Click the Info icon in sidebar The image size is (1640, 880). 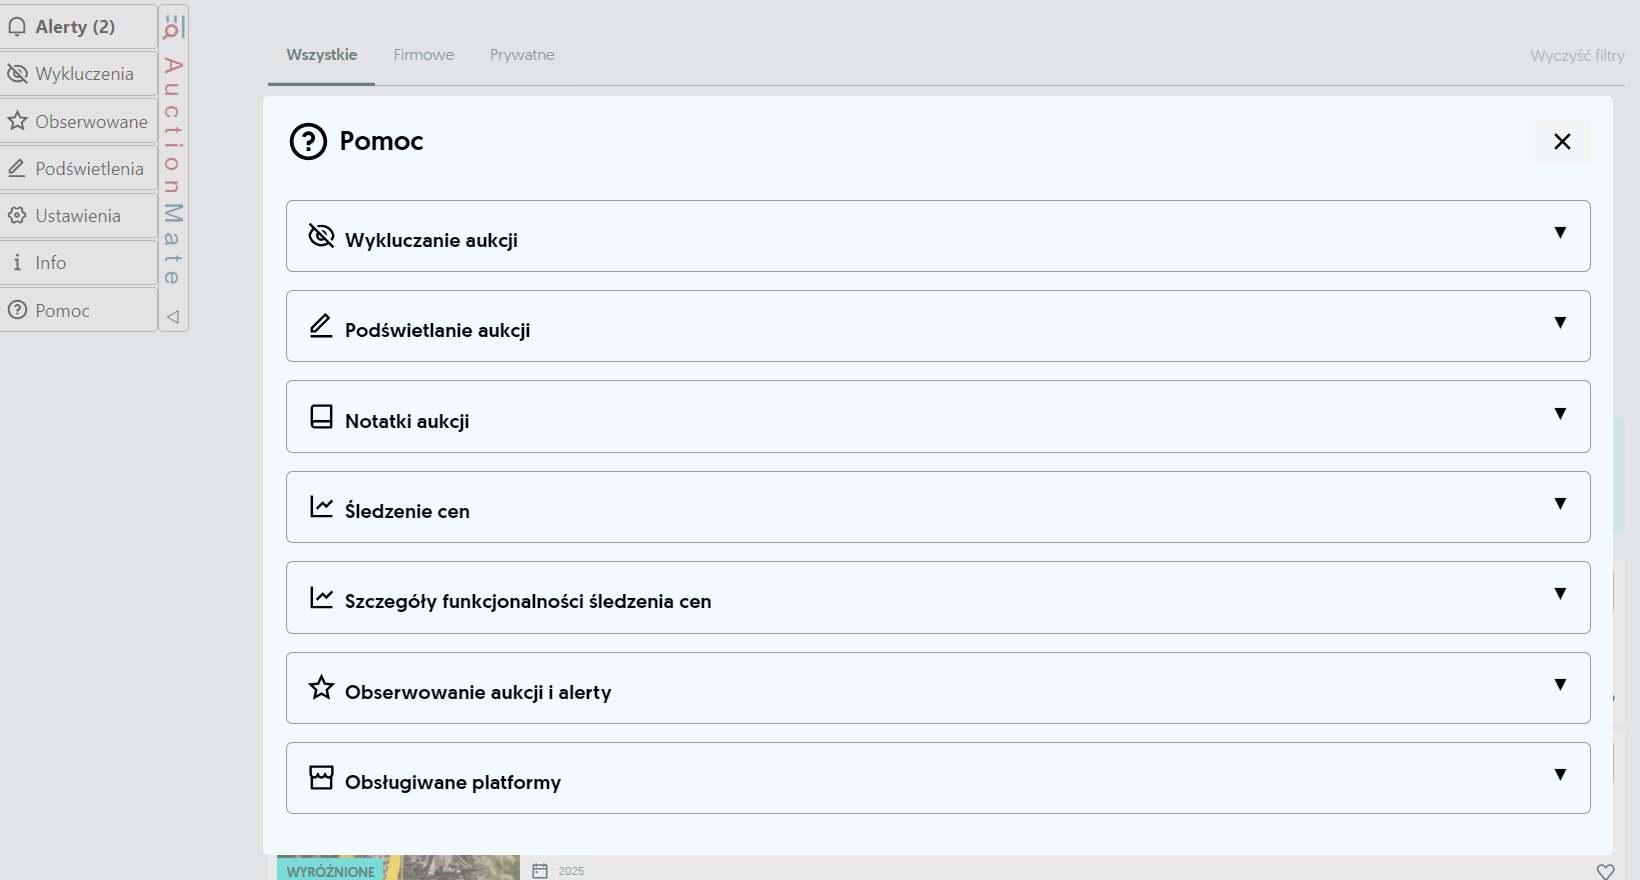(17, 262)
